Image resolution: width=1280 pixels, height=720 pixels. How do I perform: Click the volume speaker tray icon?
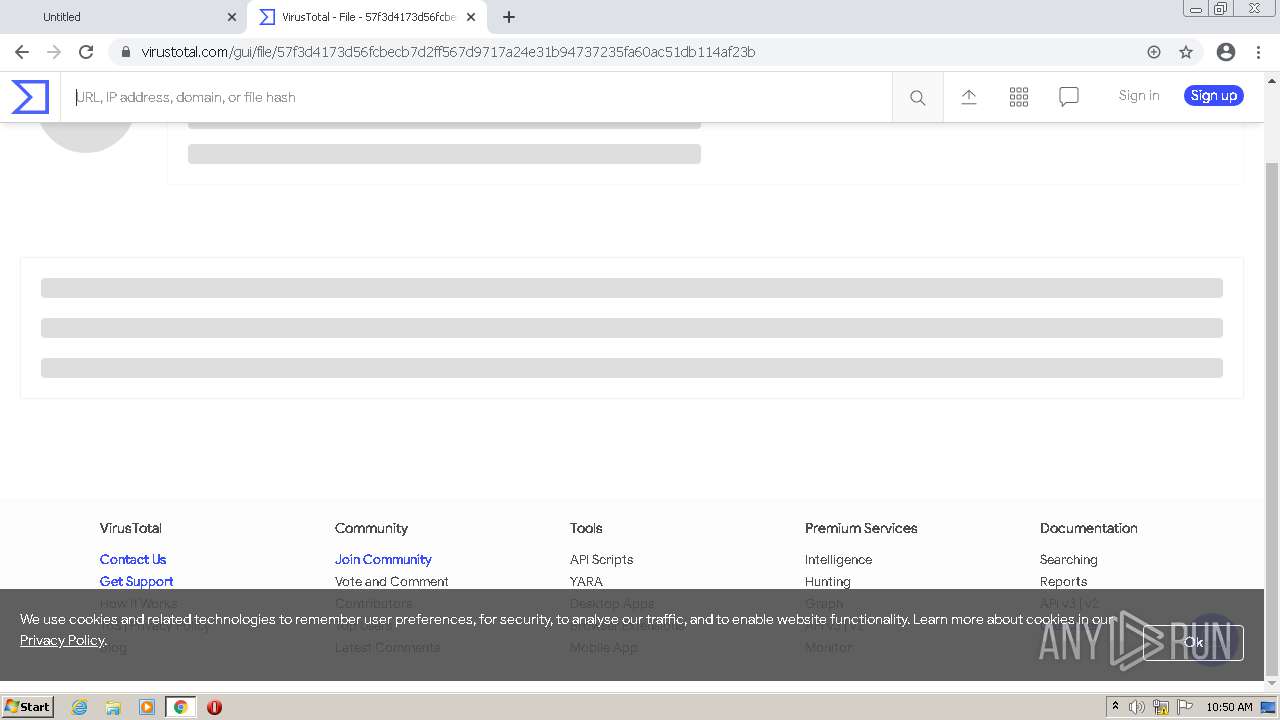(x=1137, y=707)
